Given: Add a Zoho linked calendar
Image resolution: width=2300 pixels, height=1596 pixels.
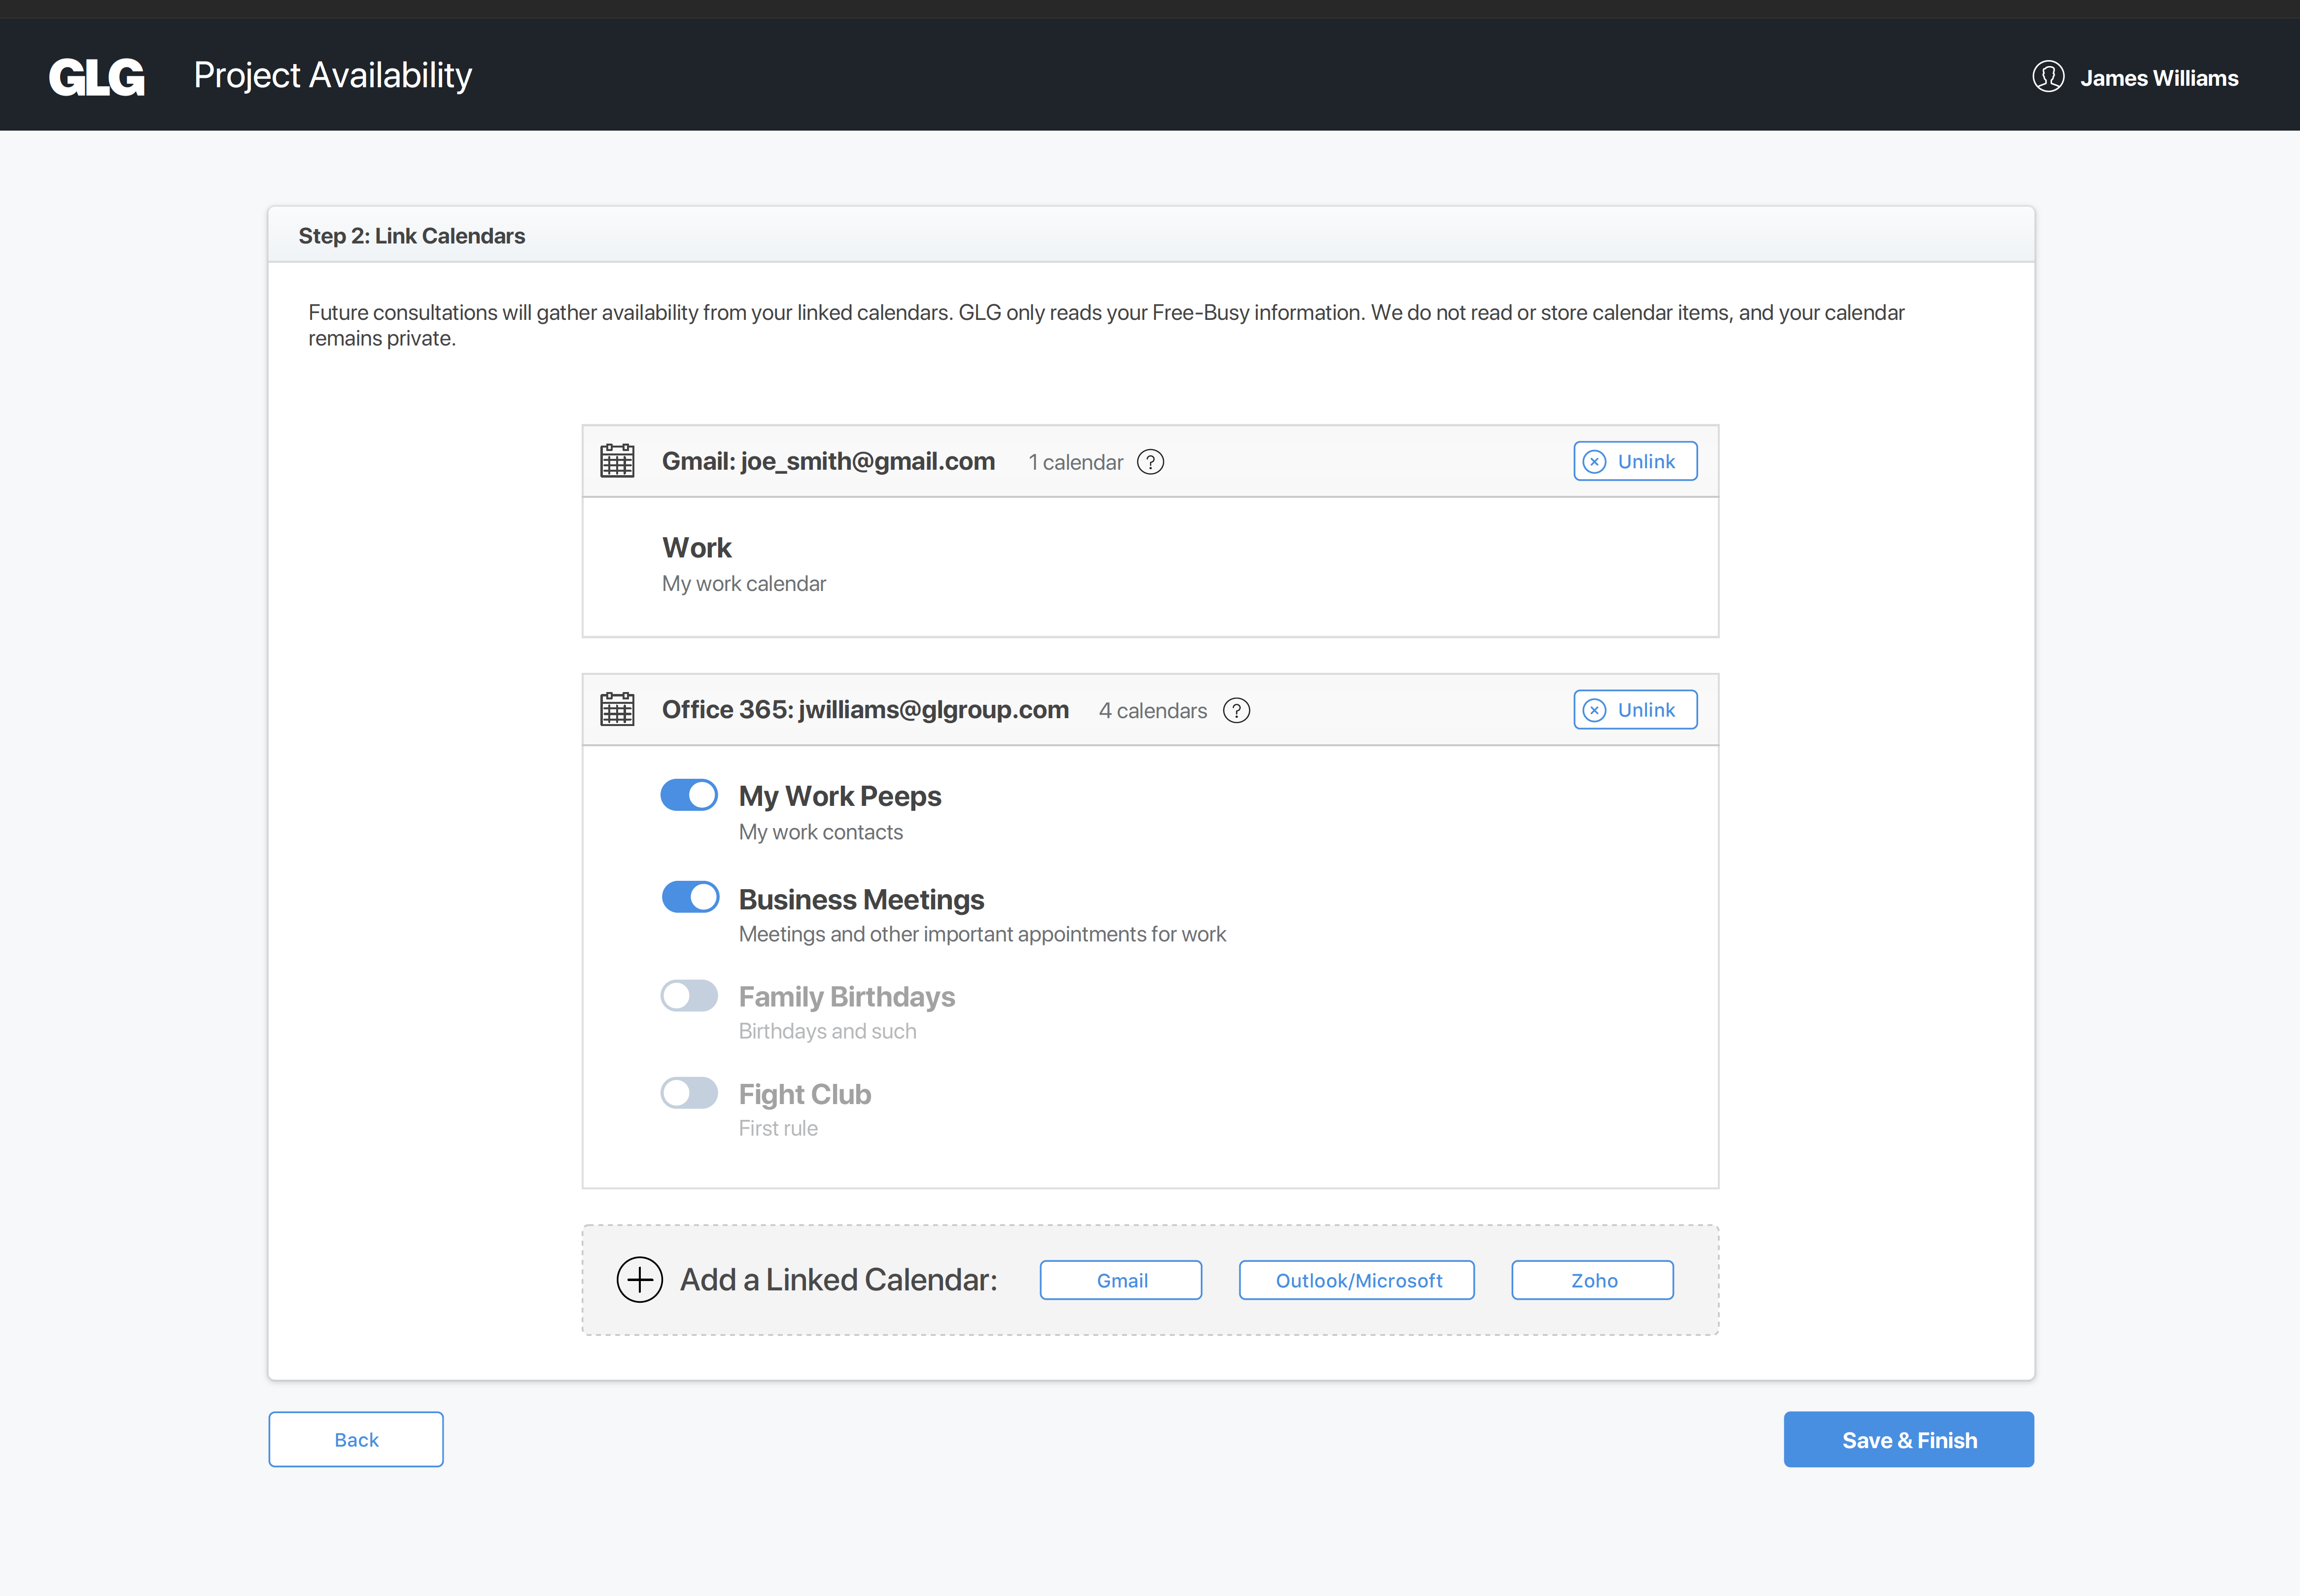Looking at the screenshot, I should [1593, 1280].
